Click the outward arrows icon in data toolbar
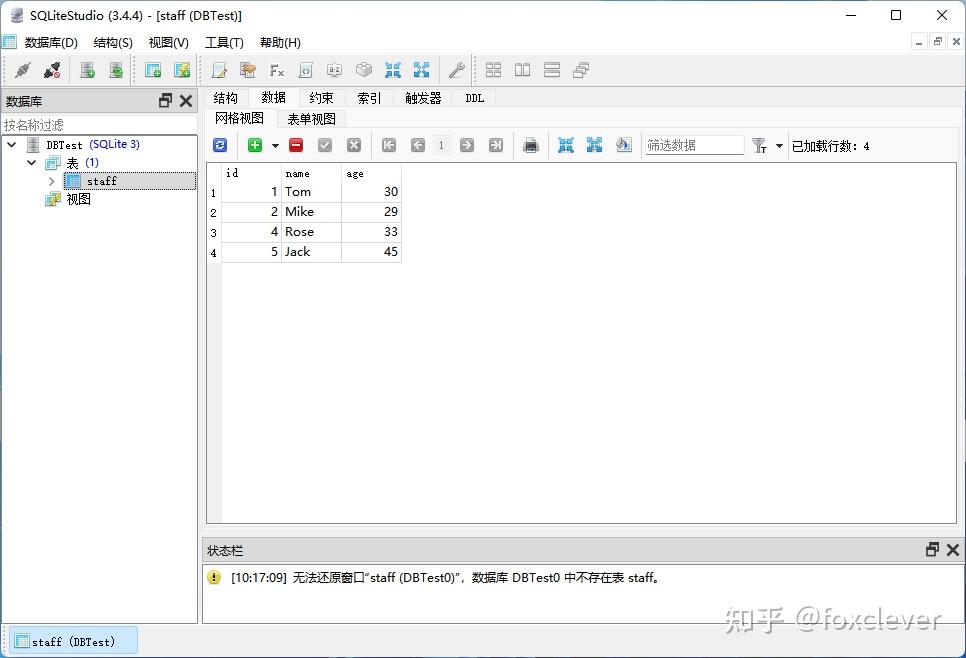 (x=595, y=145)
